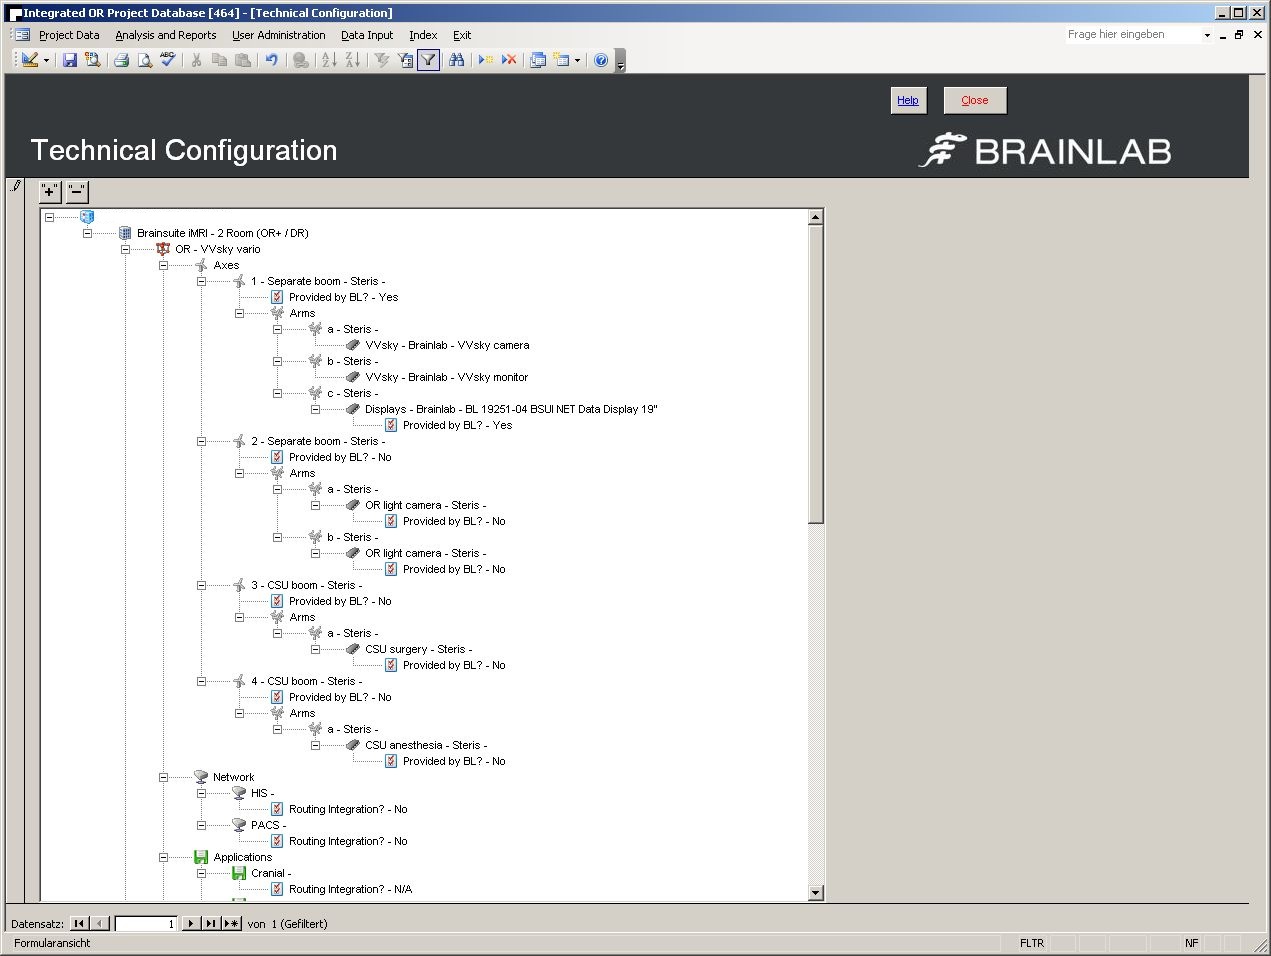Viewport: 1271px width, 956px height.
Task: Click the Sort Descending Z-A icon
Action: tap(352, 60)
